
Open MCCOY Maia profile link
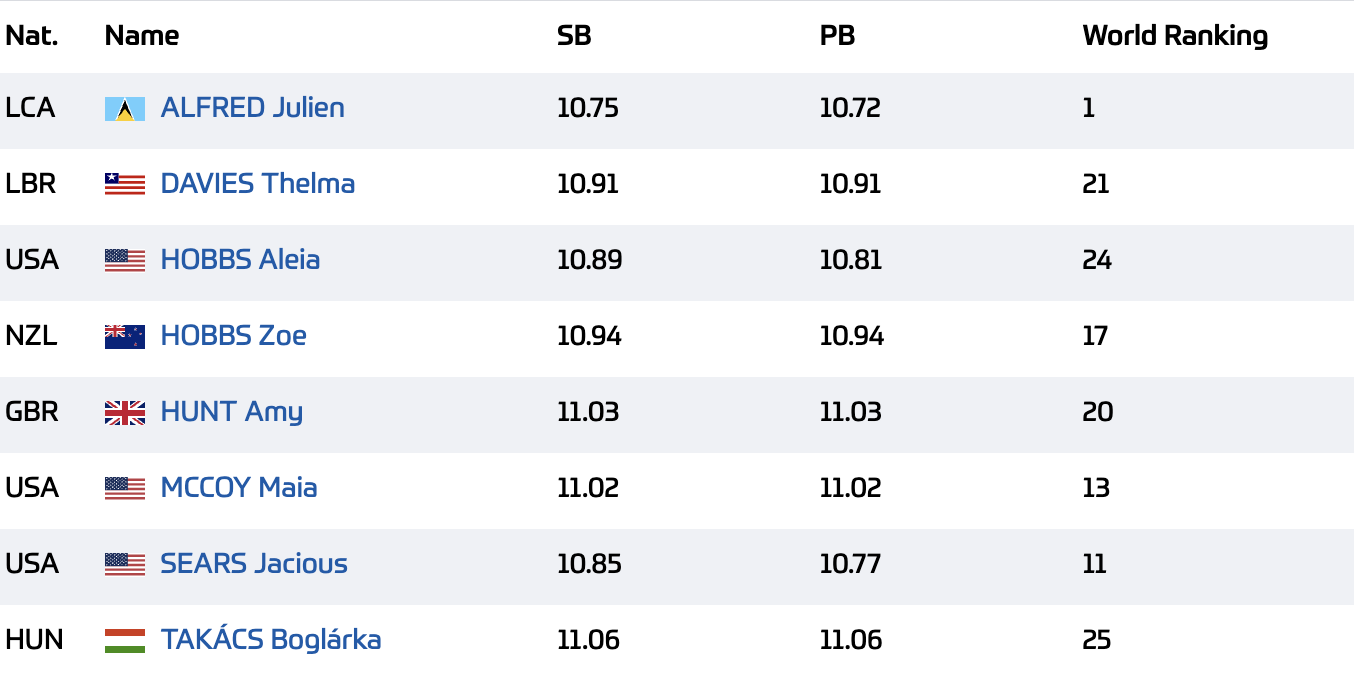pyautogui.click(x=239, y=488)
